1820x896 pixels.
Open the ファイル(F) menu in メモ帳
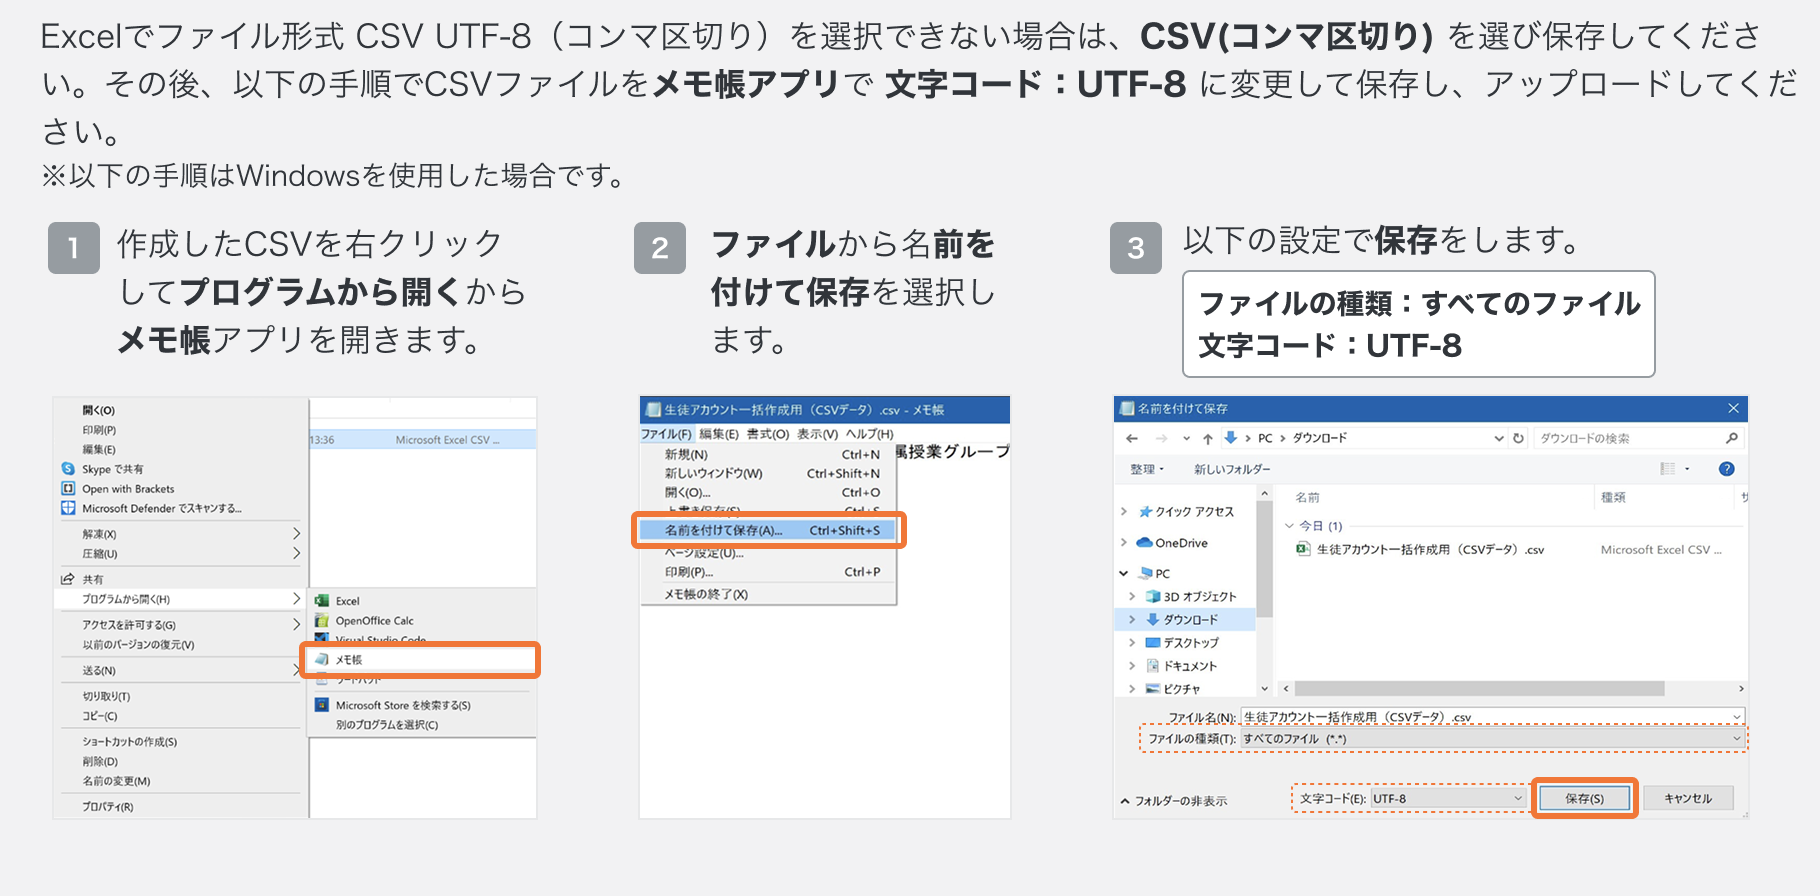pos(666,434)
